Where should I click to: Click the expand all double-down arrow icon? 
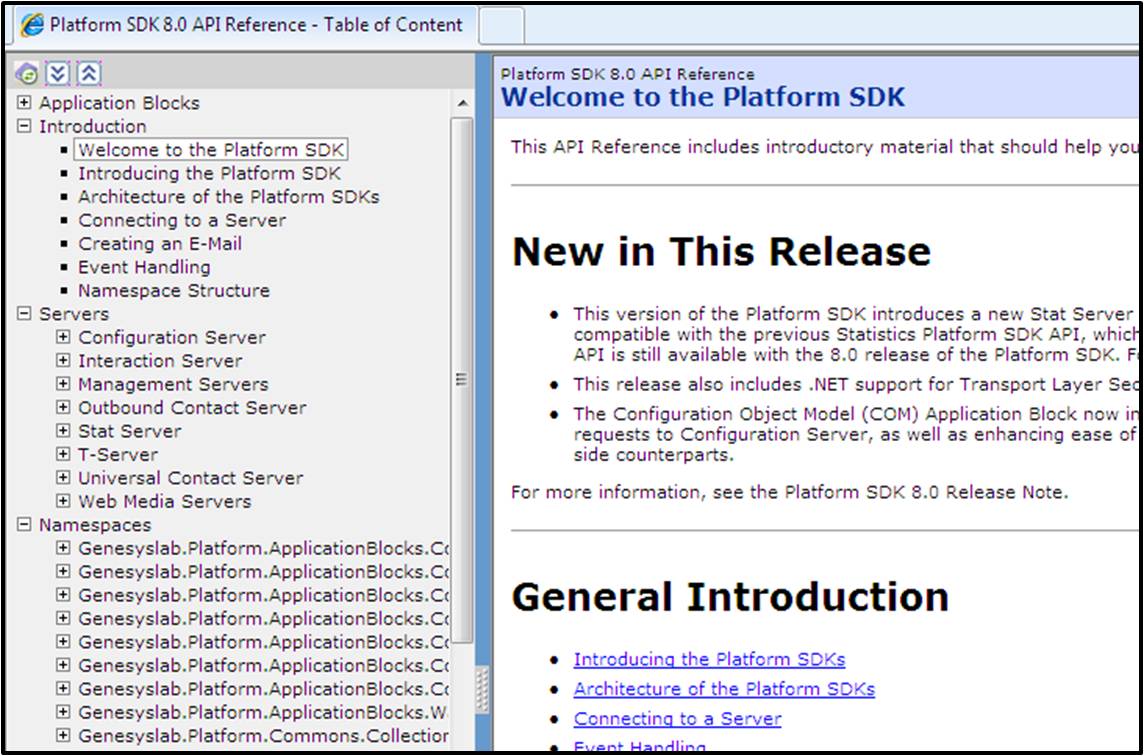tap(58, 73)
